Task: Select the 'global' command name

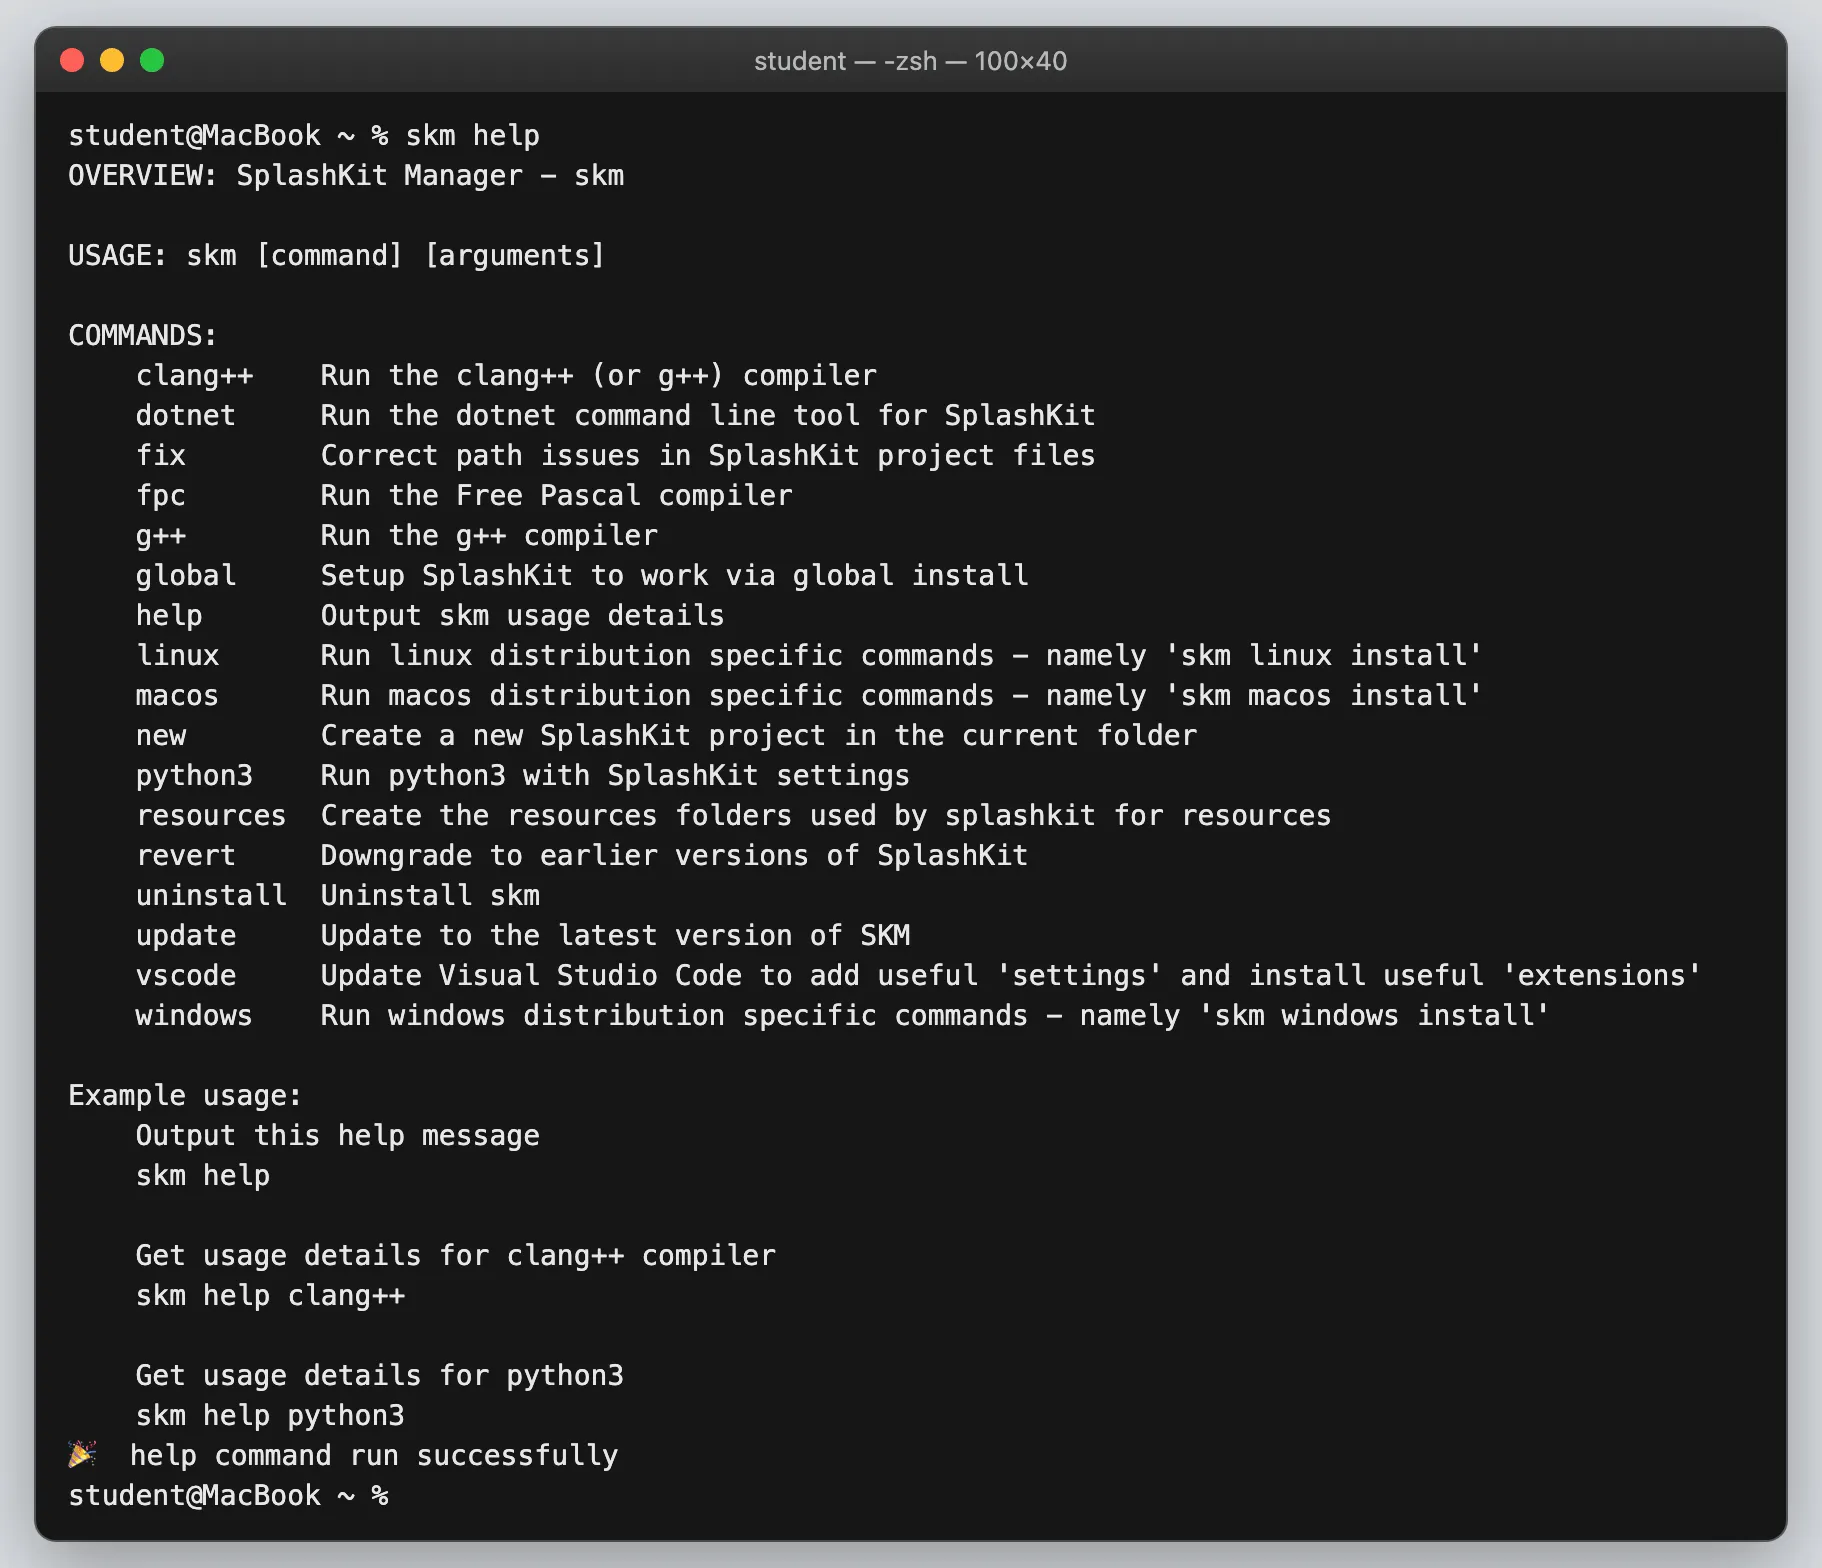Action: (x=186, y=576)
